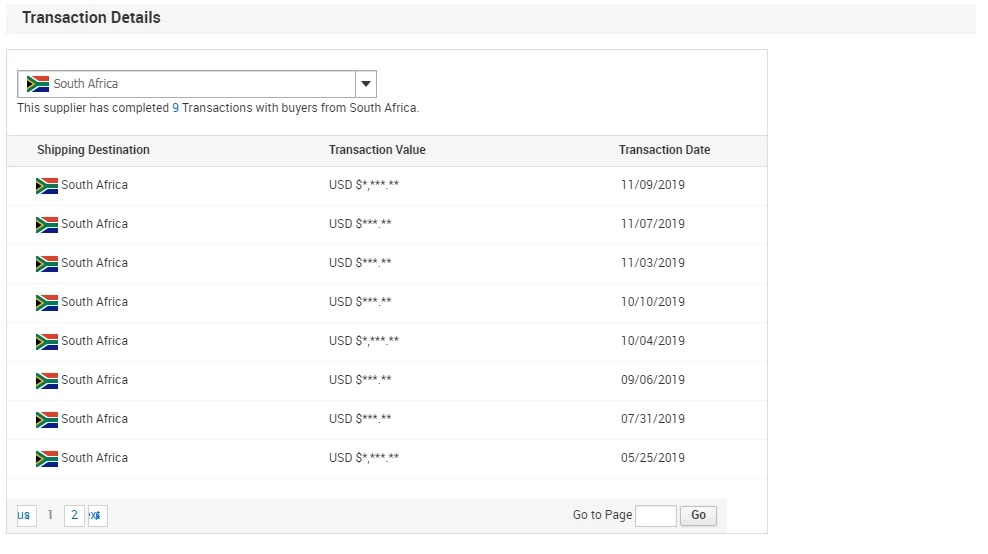This screenshot has width=988, height=554.
Task: Click the flag icon in the 07/31/2019 row
Action: (47, 419)
